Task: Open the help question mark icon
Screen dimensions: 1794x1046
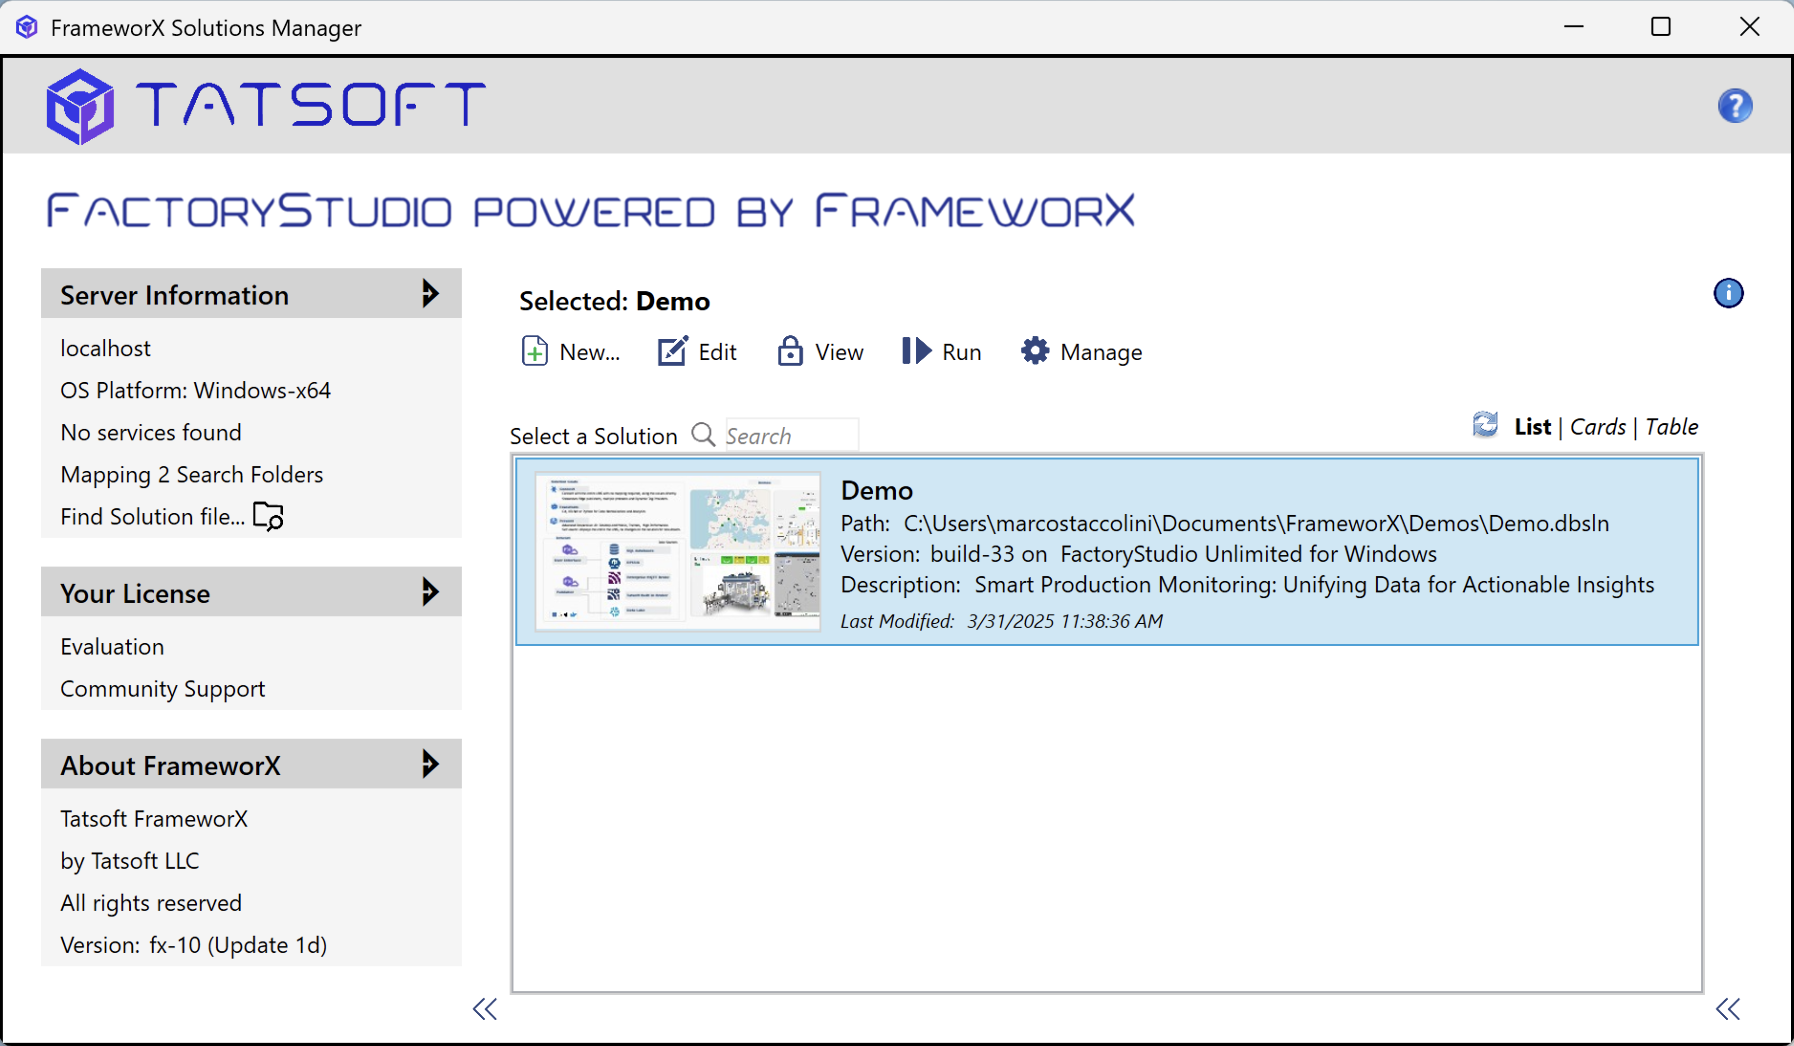Action: point(1735,106)
